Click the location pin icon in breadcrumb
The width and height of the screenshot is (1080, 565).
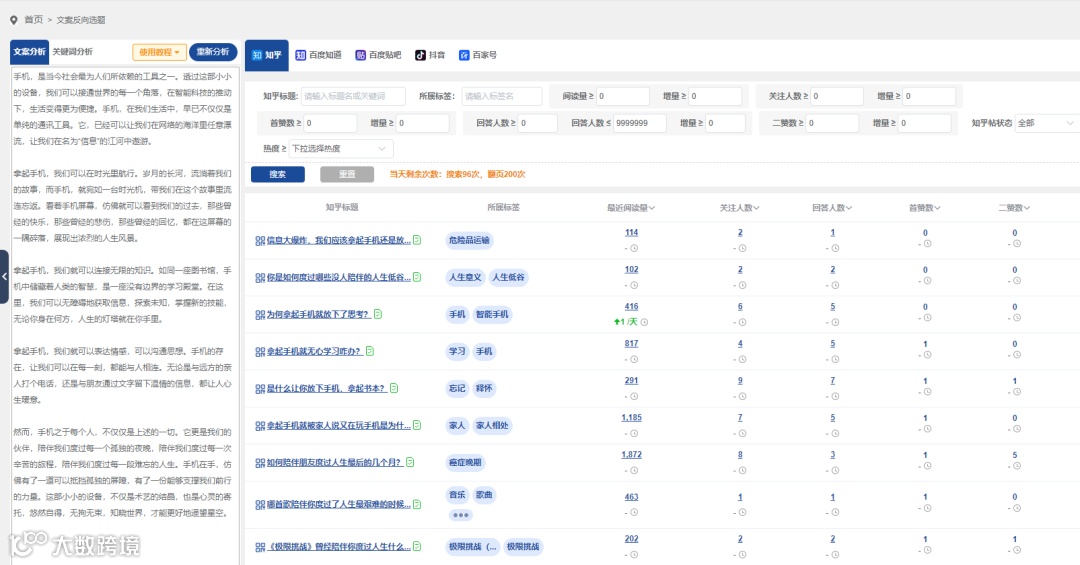[x=13, y=20]
